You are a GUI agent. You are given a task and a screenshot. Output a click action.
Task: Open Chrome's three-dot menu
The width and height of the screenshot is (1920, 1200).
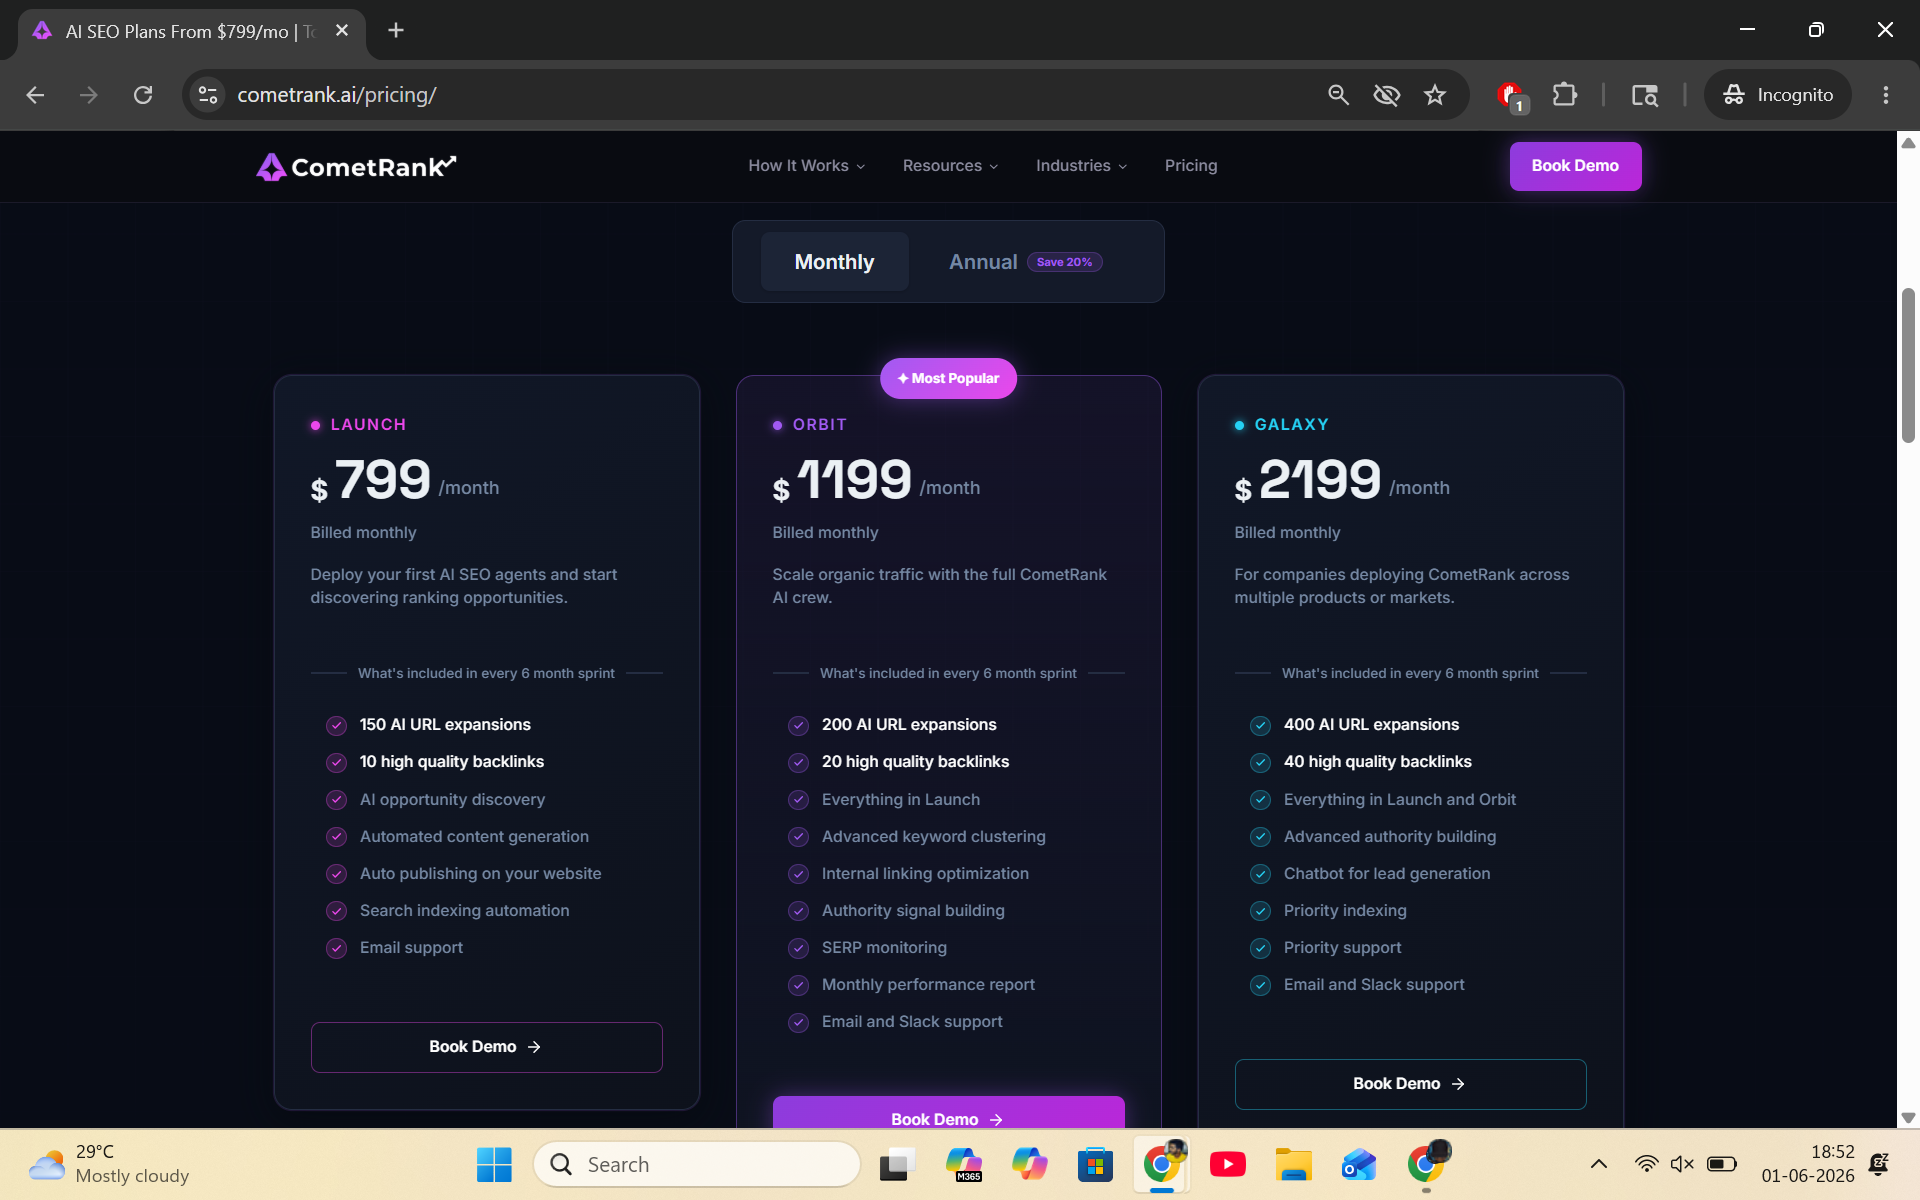tap(1886, 95)
